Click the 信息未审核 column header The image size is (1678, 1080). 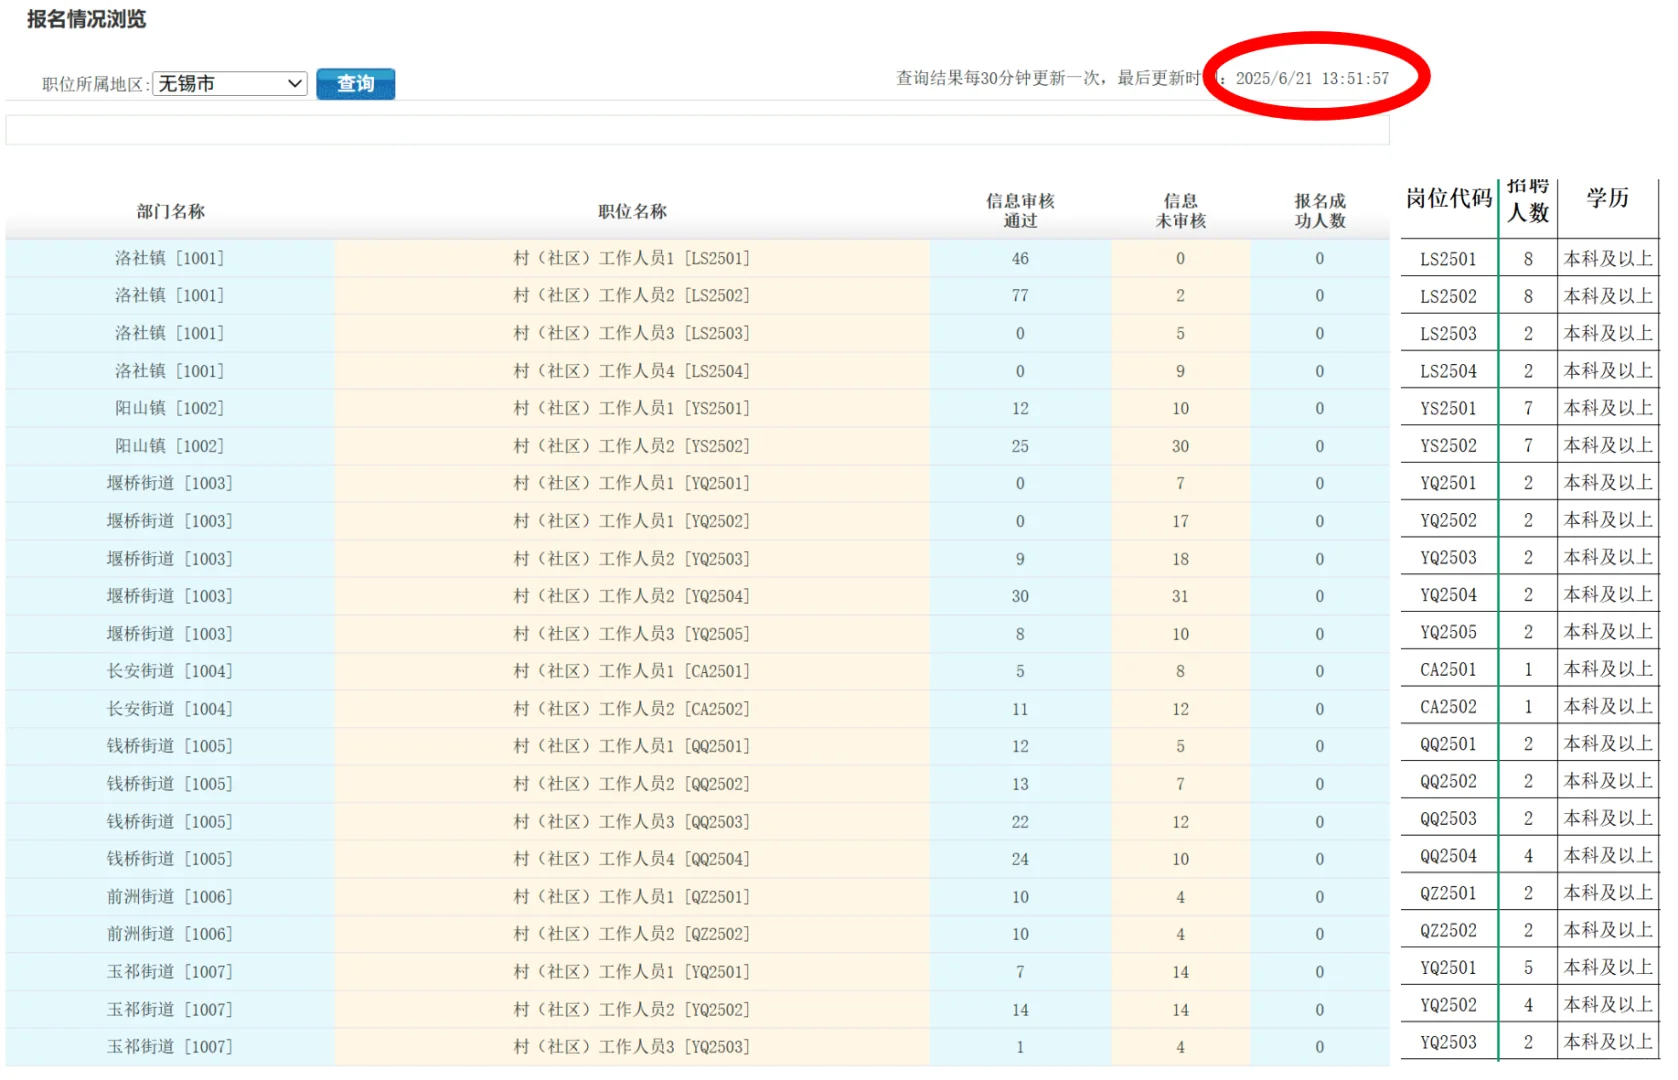pos(1180,211)
